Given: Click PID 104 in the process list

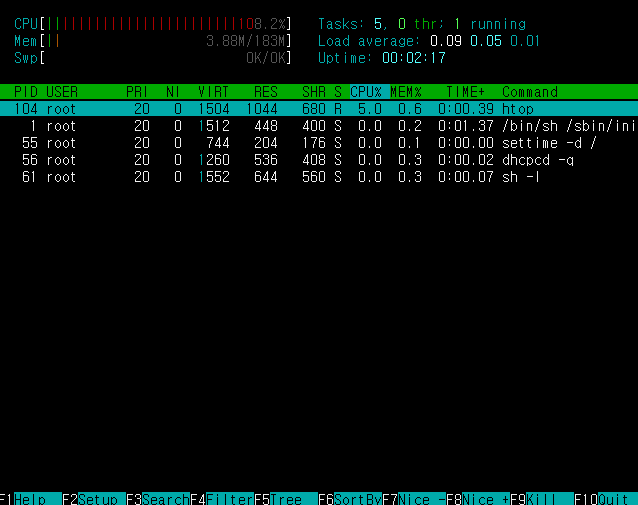Looking at the screenshot, I should pos(26,109).
